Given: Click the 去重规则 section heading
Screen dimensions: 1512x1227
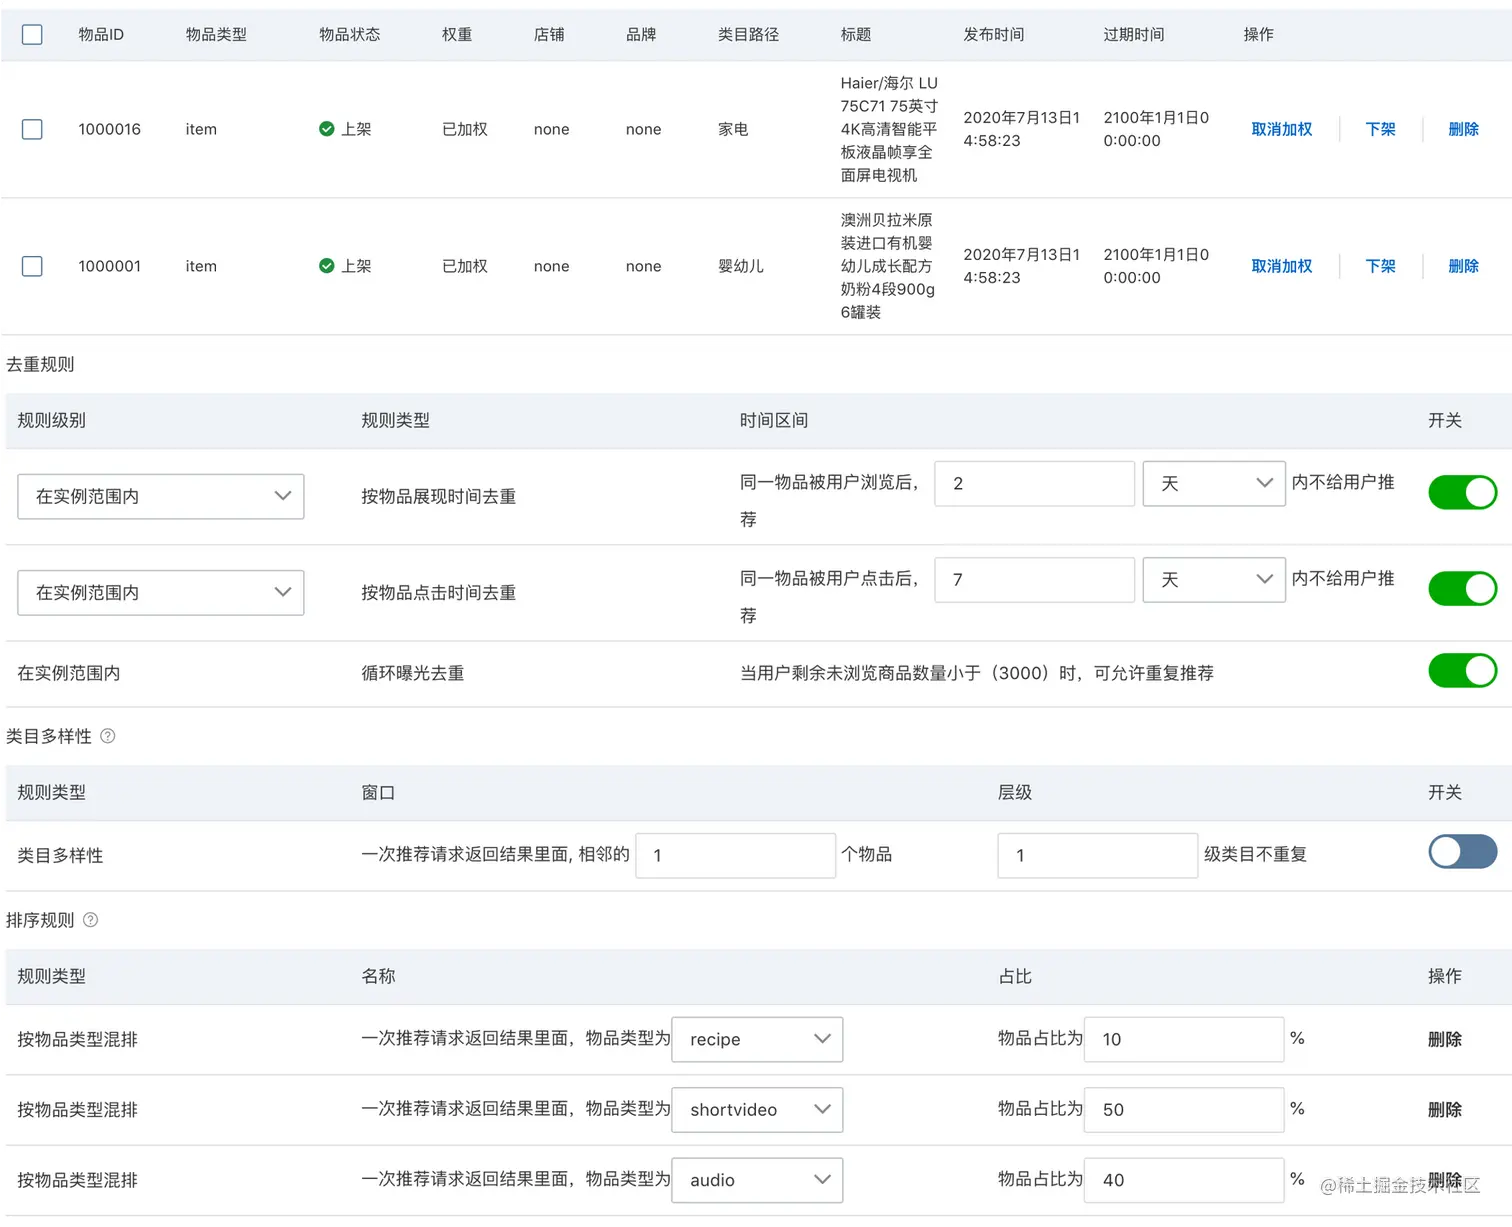Looking at the screenshot, I should 40,364.
